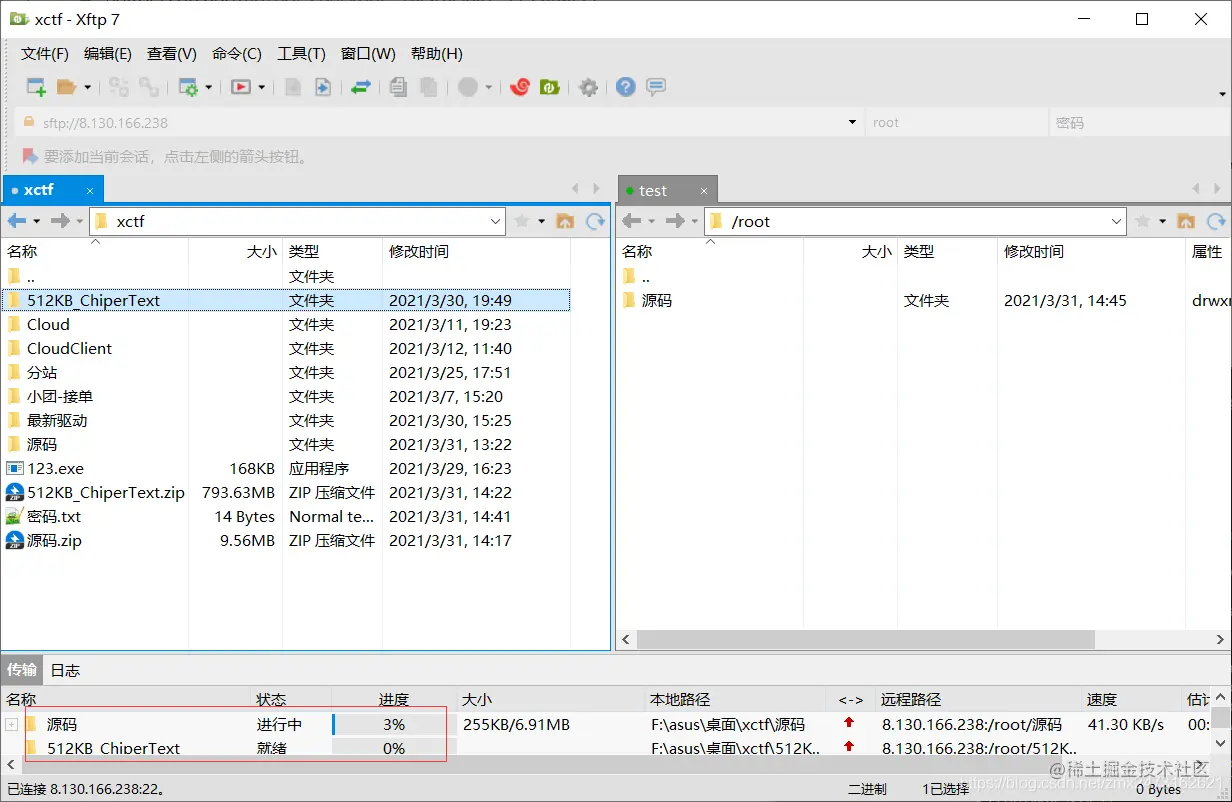Select 源码 folder in remote /root pane

(x=657, y=300)
